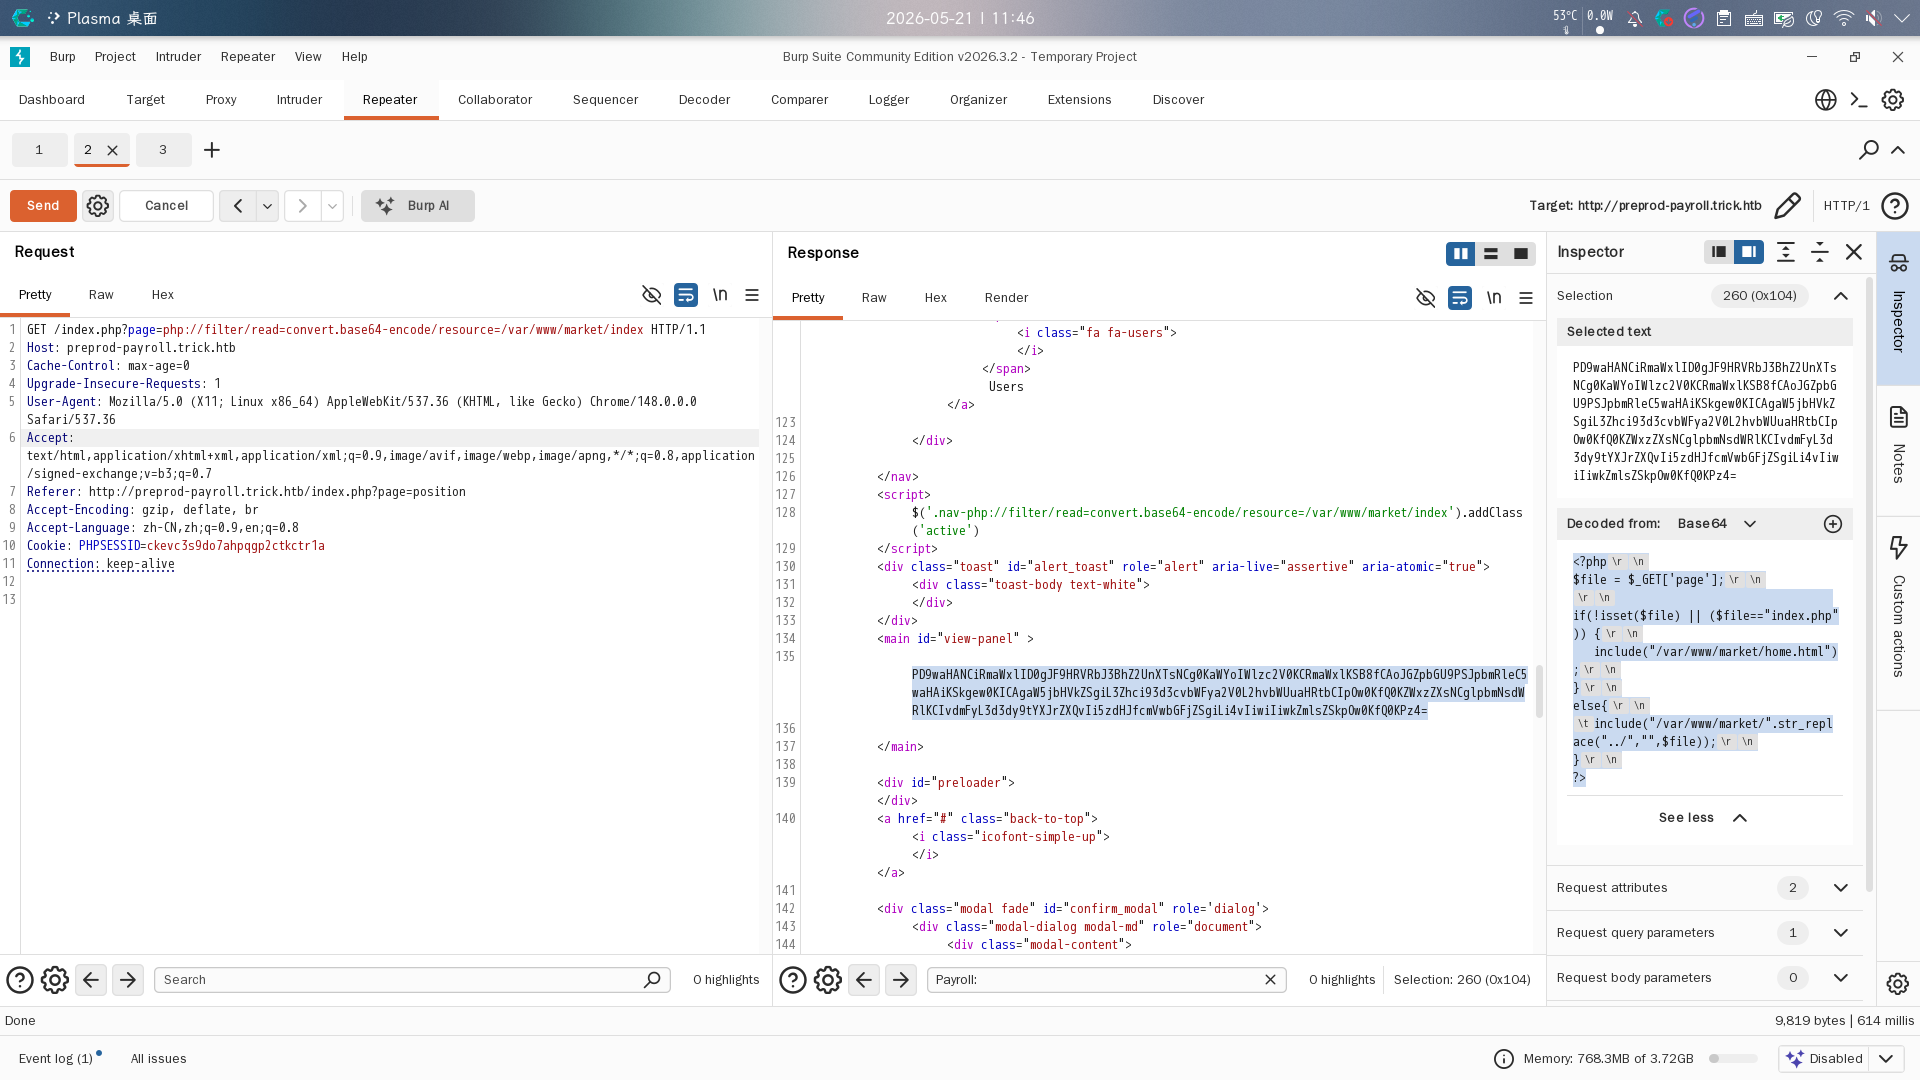
Task: Launch Burp AI button
Action: 418,206
